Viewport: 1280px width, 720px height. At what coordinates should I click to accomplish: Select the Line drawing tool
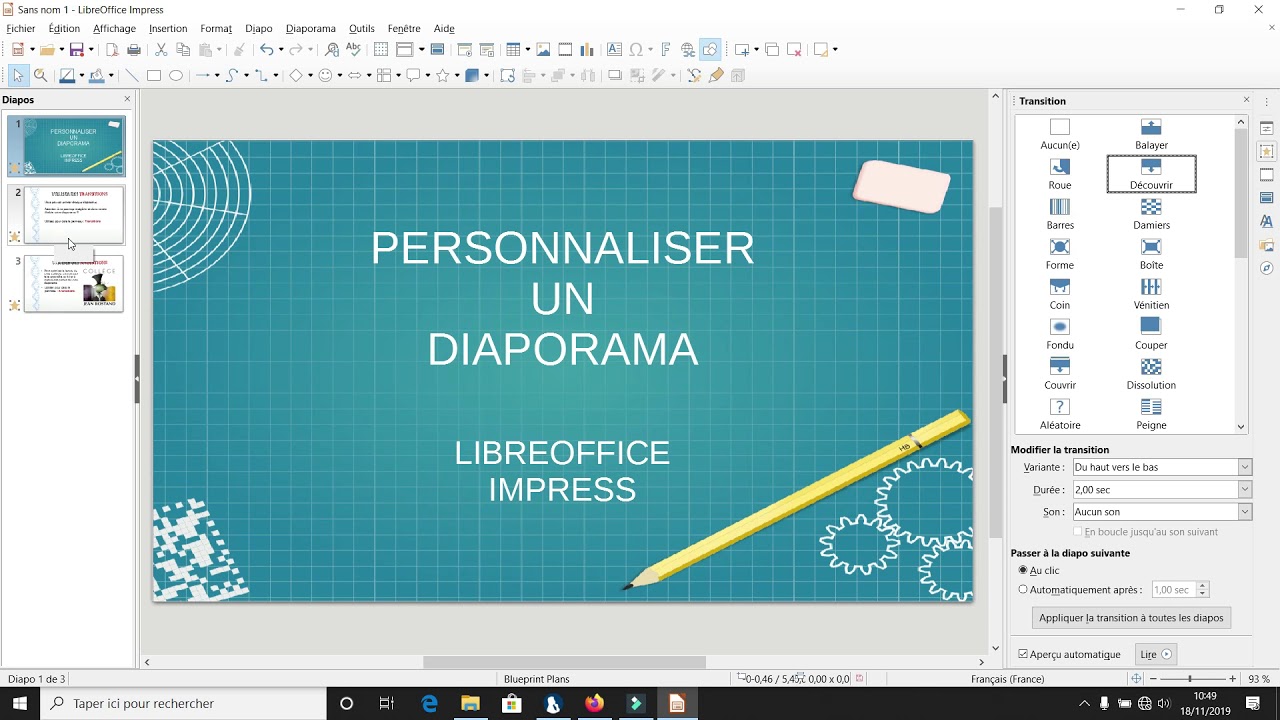coord(131,75)
